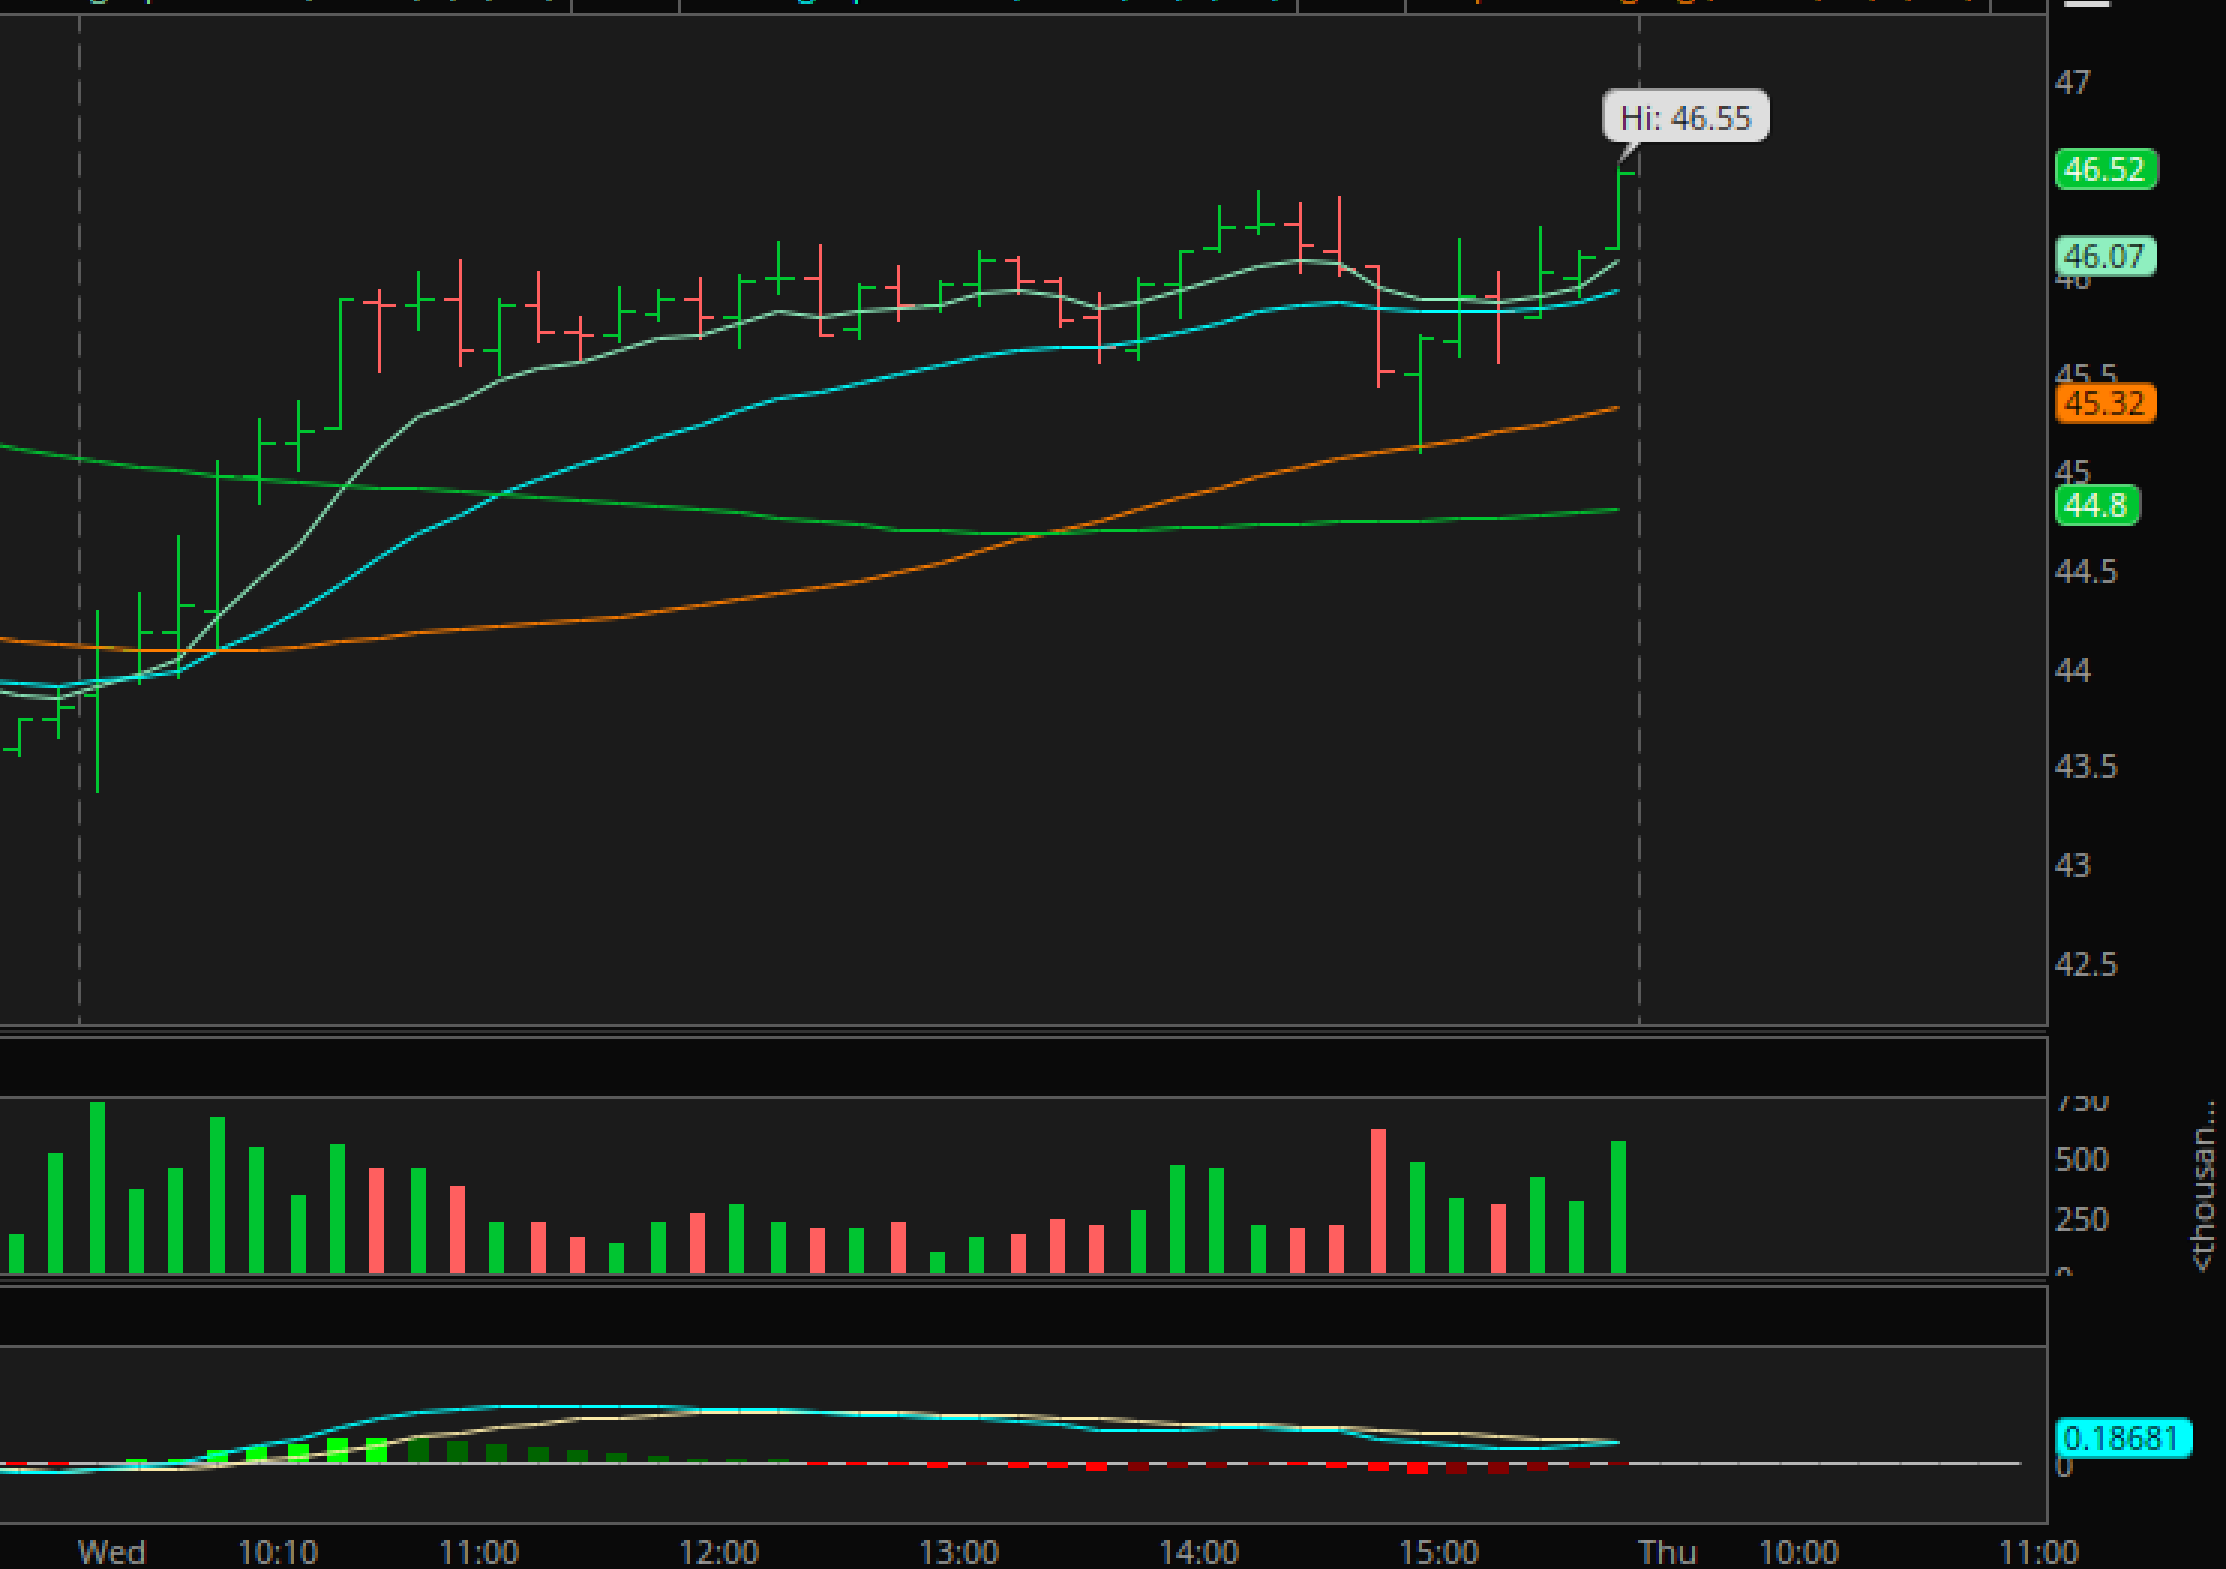2226x1569 pixels.
Task: Click the tallest red volume bar
Action: (1378, 1200)
